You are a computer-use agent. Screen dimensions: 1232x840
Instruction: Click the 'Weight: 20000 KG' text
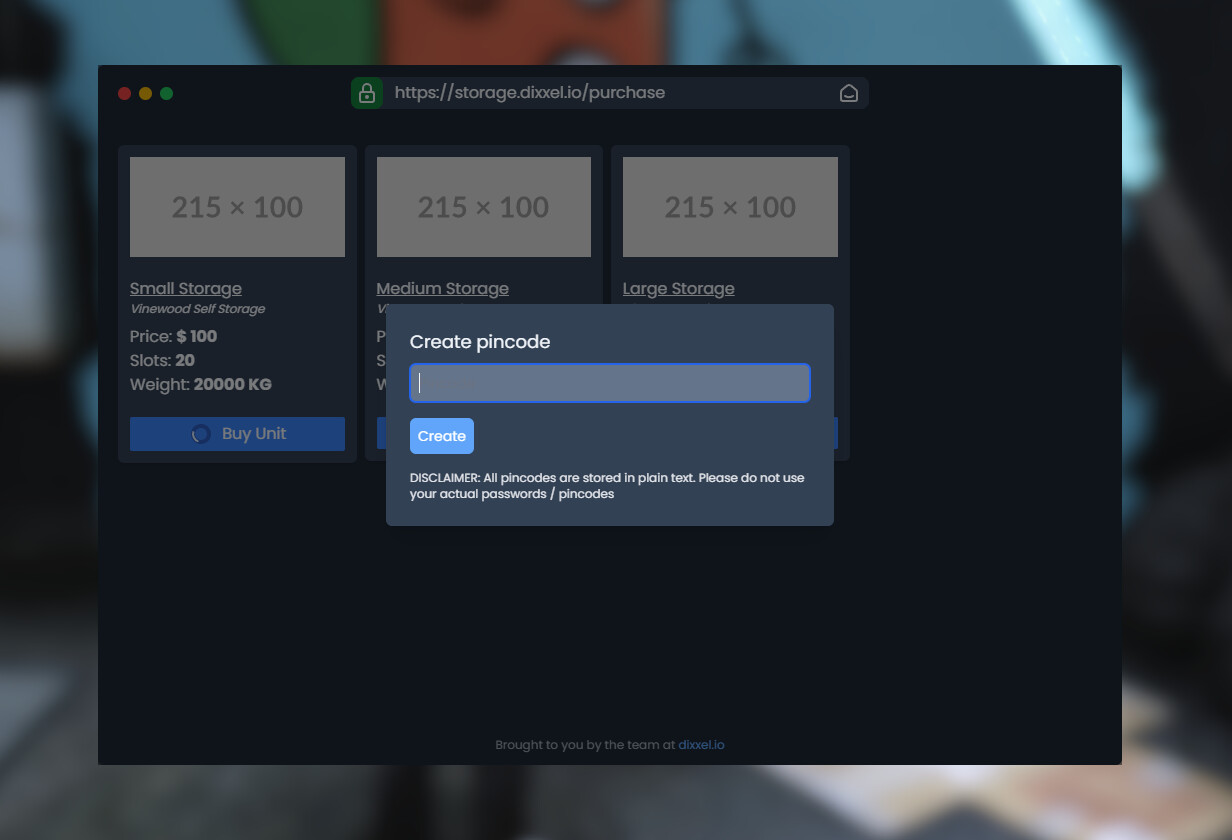pyautogui.click(x=200, y=384)
